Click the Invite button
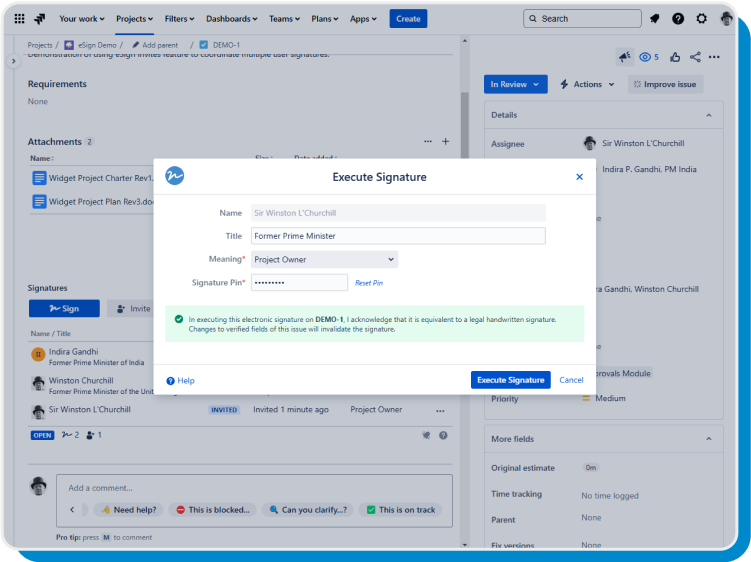The height and width of the screenshot is (562, 751). (130, 309)
